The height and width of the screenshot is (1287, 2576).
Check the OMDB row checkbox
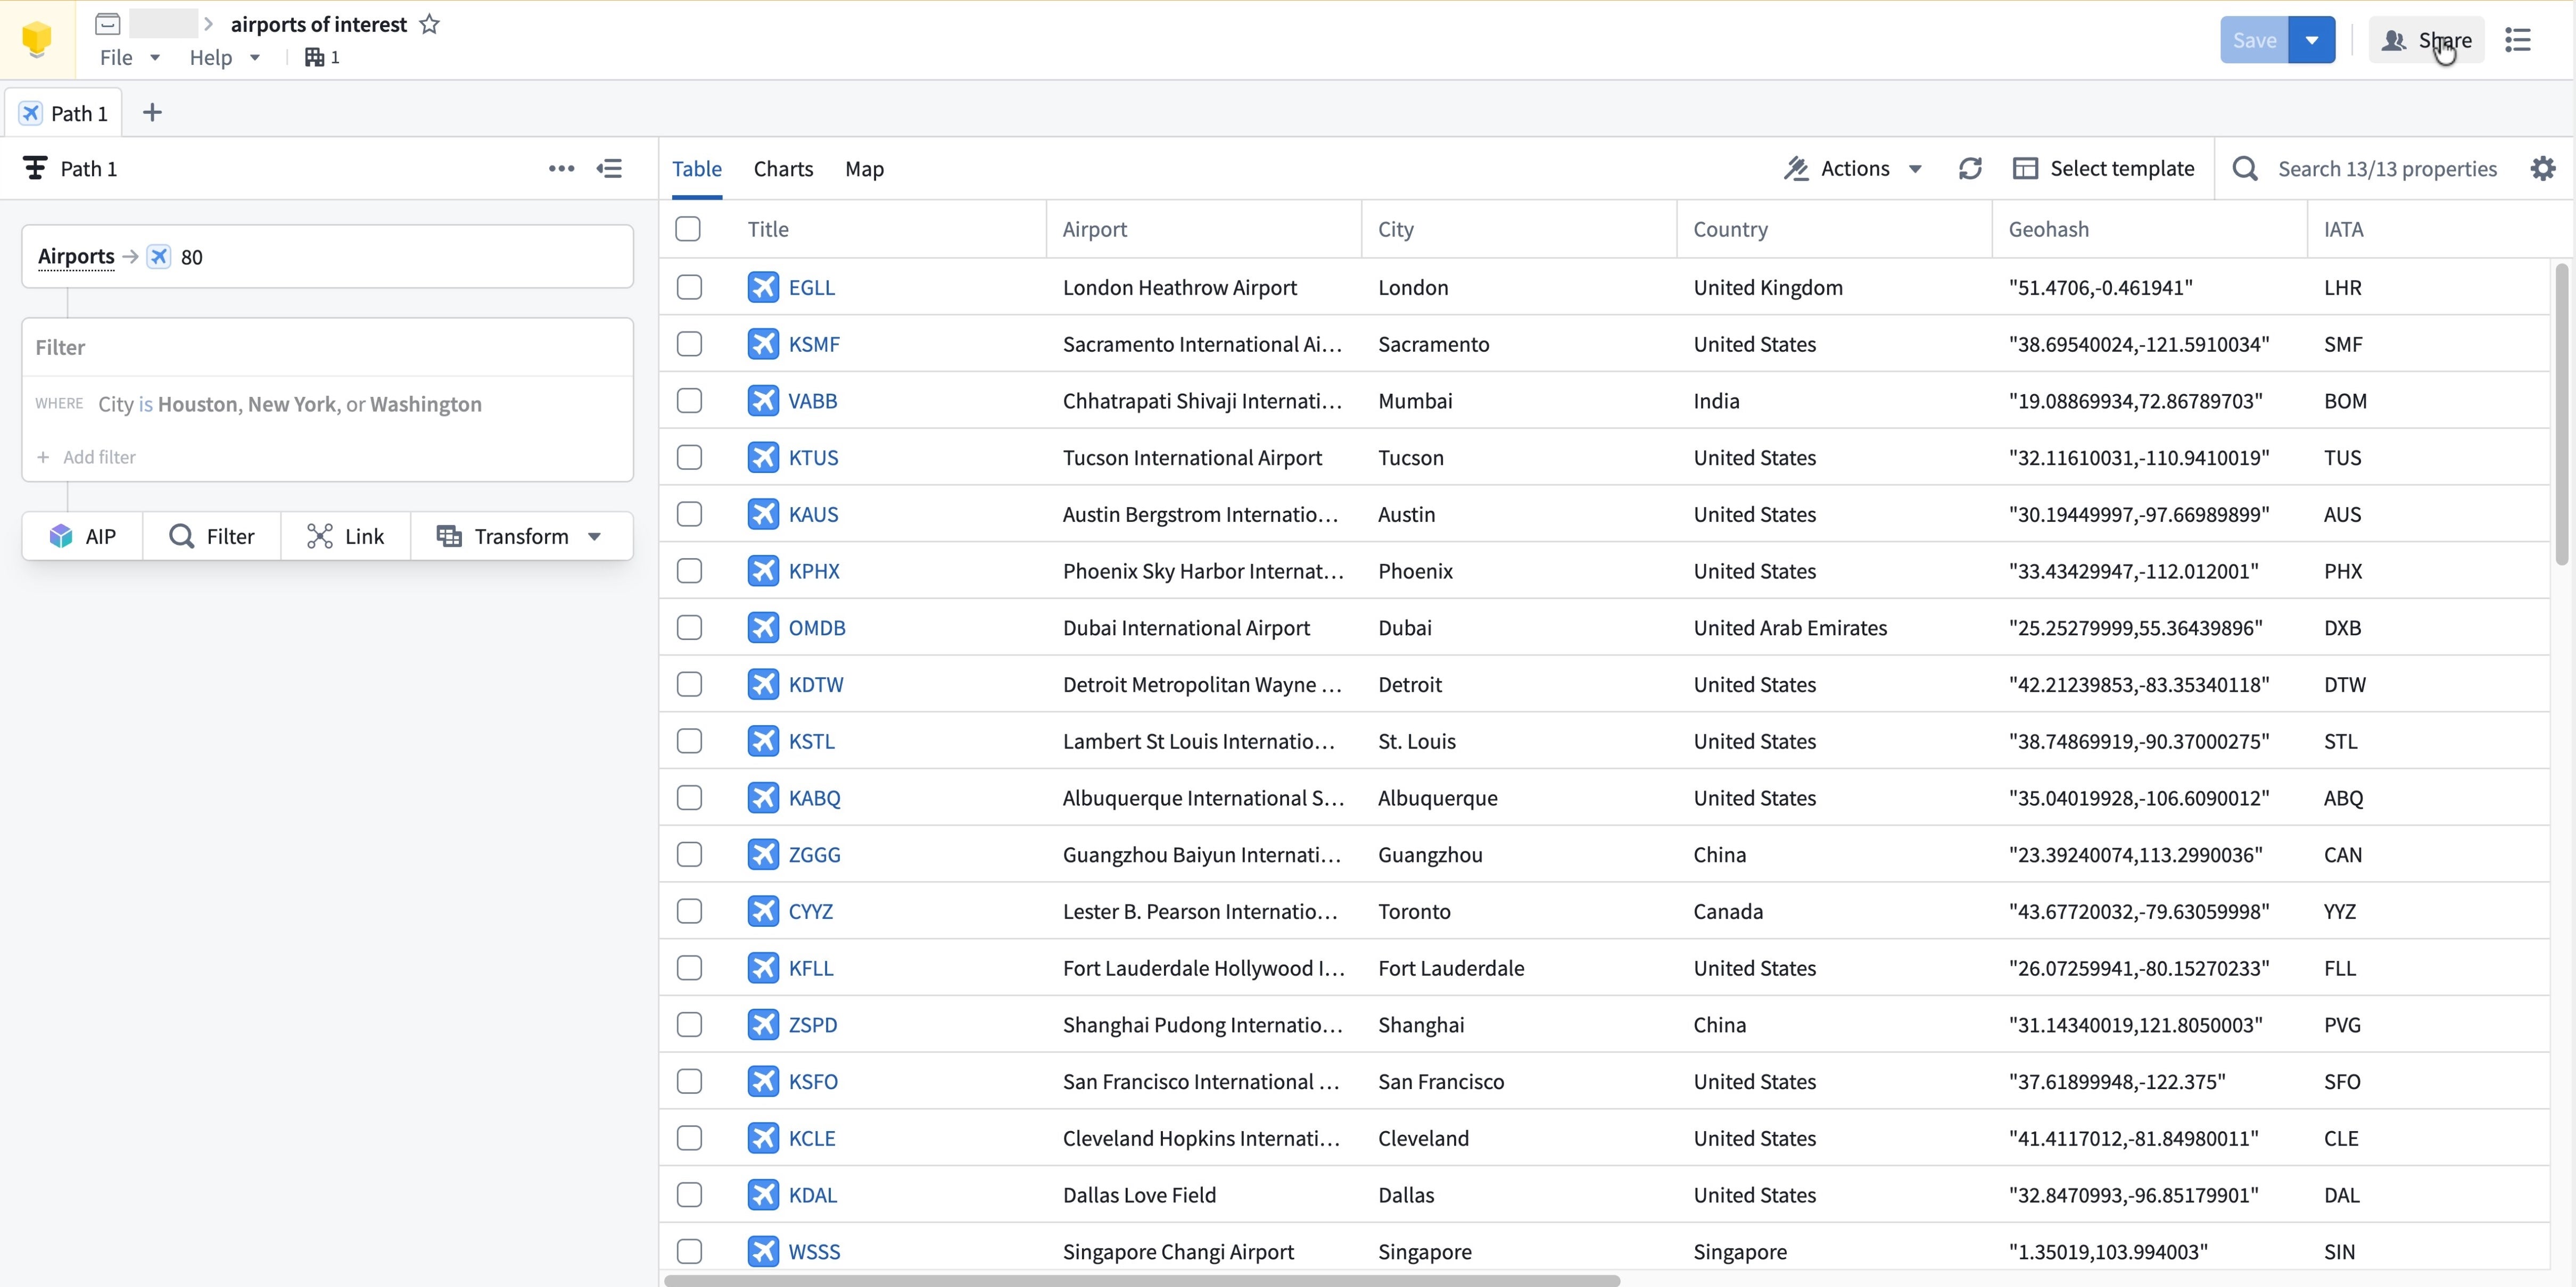[x=688, y=627]
